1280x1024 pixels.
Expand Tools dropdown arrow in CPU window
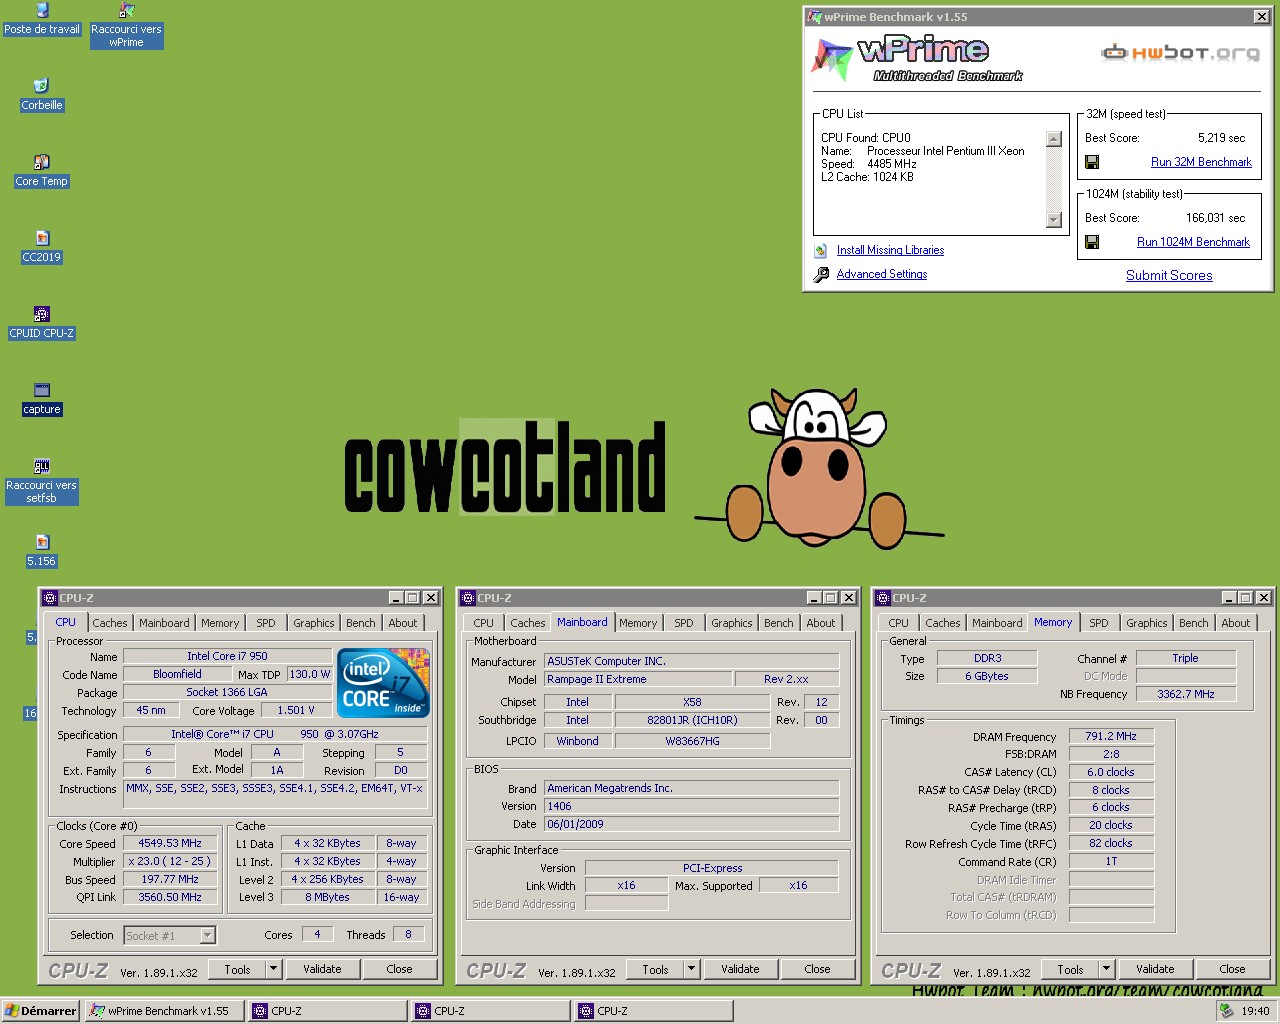(273, 969)
